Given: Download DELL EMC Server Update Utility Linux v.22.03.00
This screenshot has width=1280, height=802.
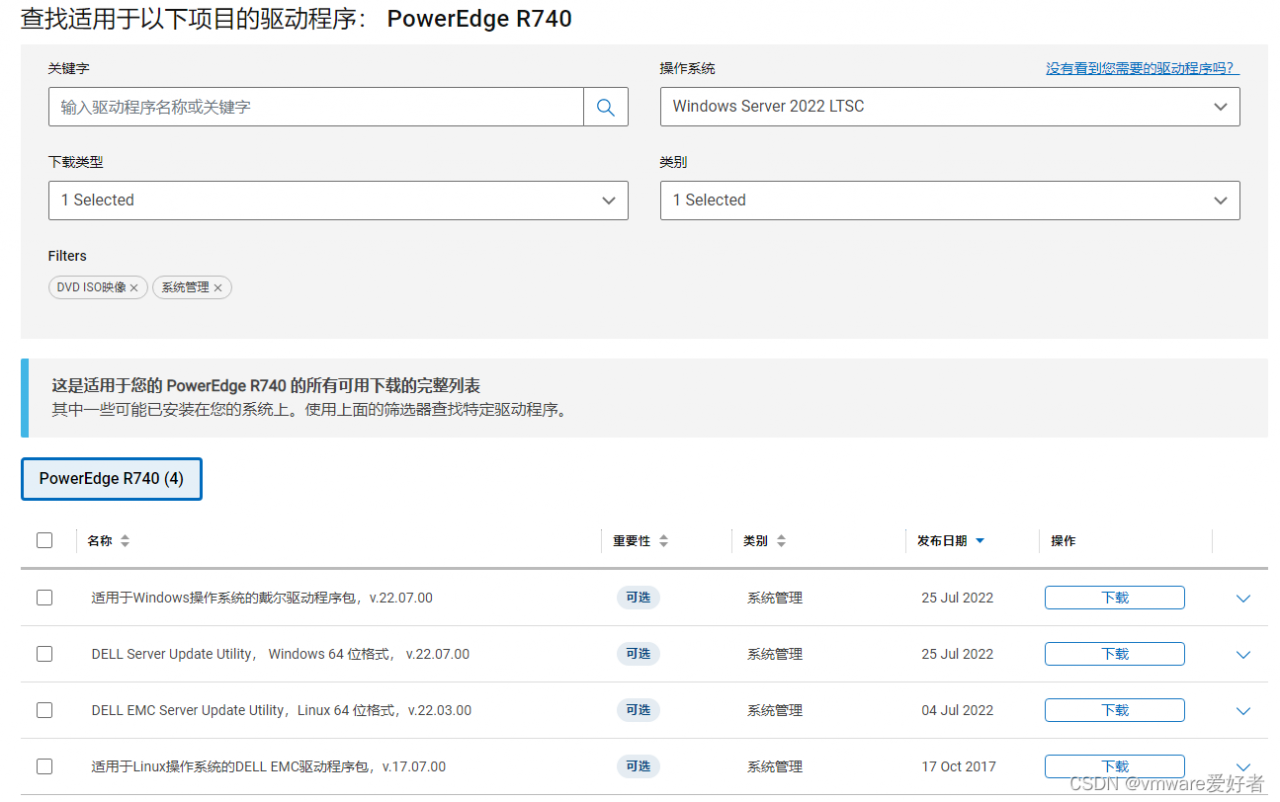Looking at the screenshot, I should point(1115,709).
